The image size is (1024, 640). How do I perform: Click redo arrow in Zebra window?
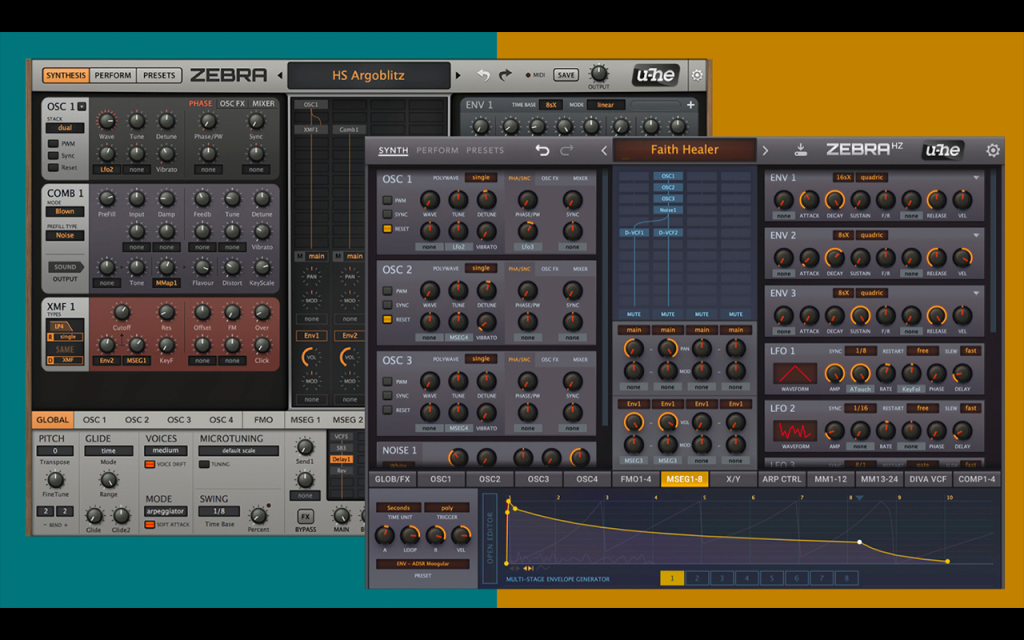[505, 75]
